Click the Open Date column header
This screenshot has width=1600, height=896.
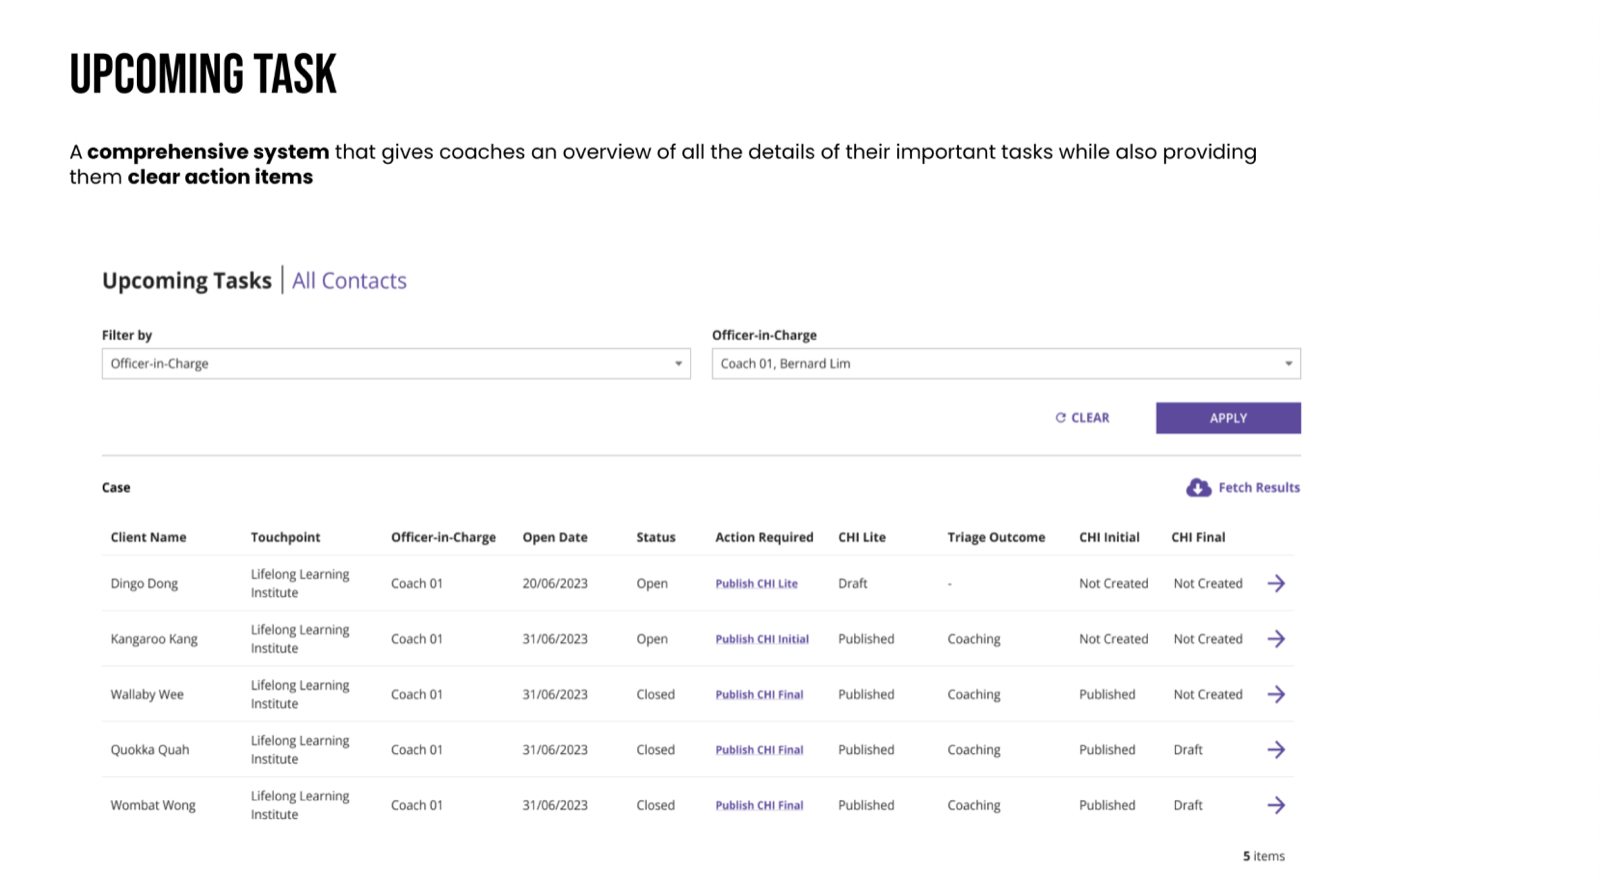[555, 537]
